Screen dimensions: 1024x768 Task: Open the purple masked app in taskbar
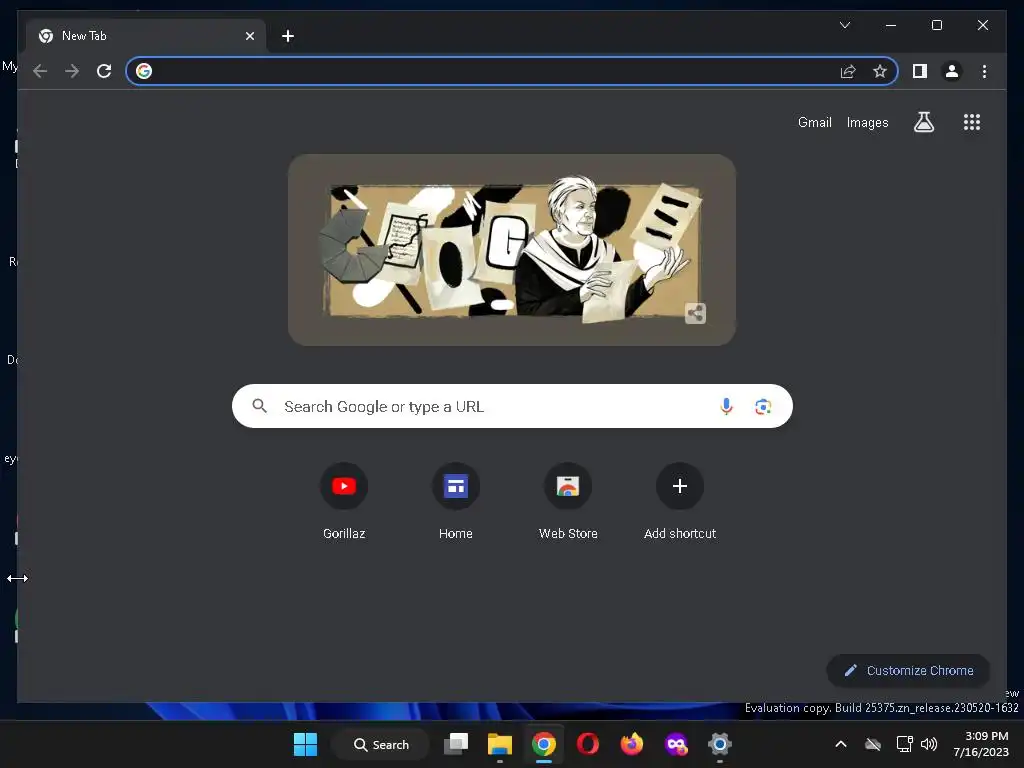pos(676,744)
